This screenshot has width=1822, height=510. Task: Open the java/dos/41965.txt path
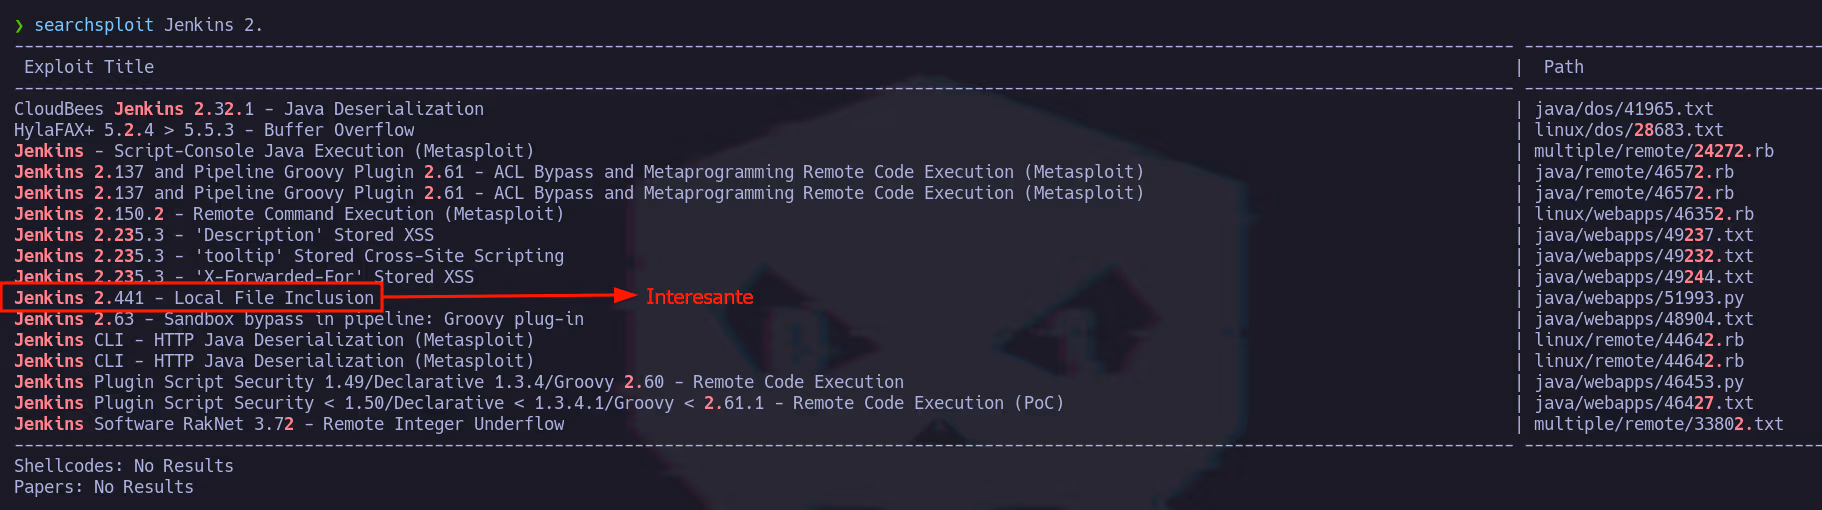[1624, 109]
